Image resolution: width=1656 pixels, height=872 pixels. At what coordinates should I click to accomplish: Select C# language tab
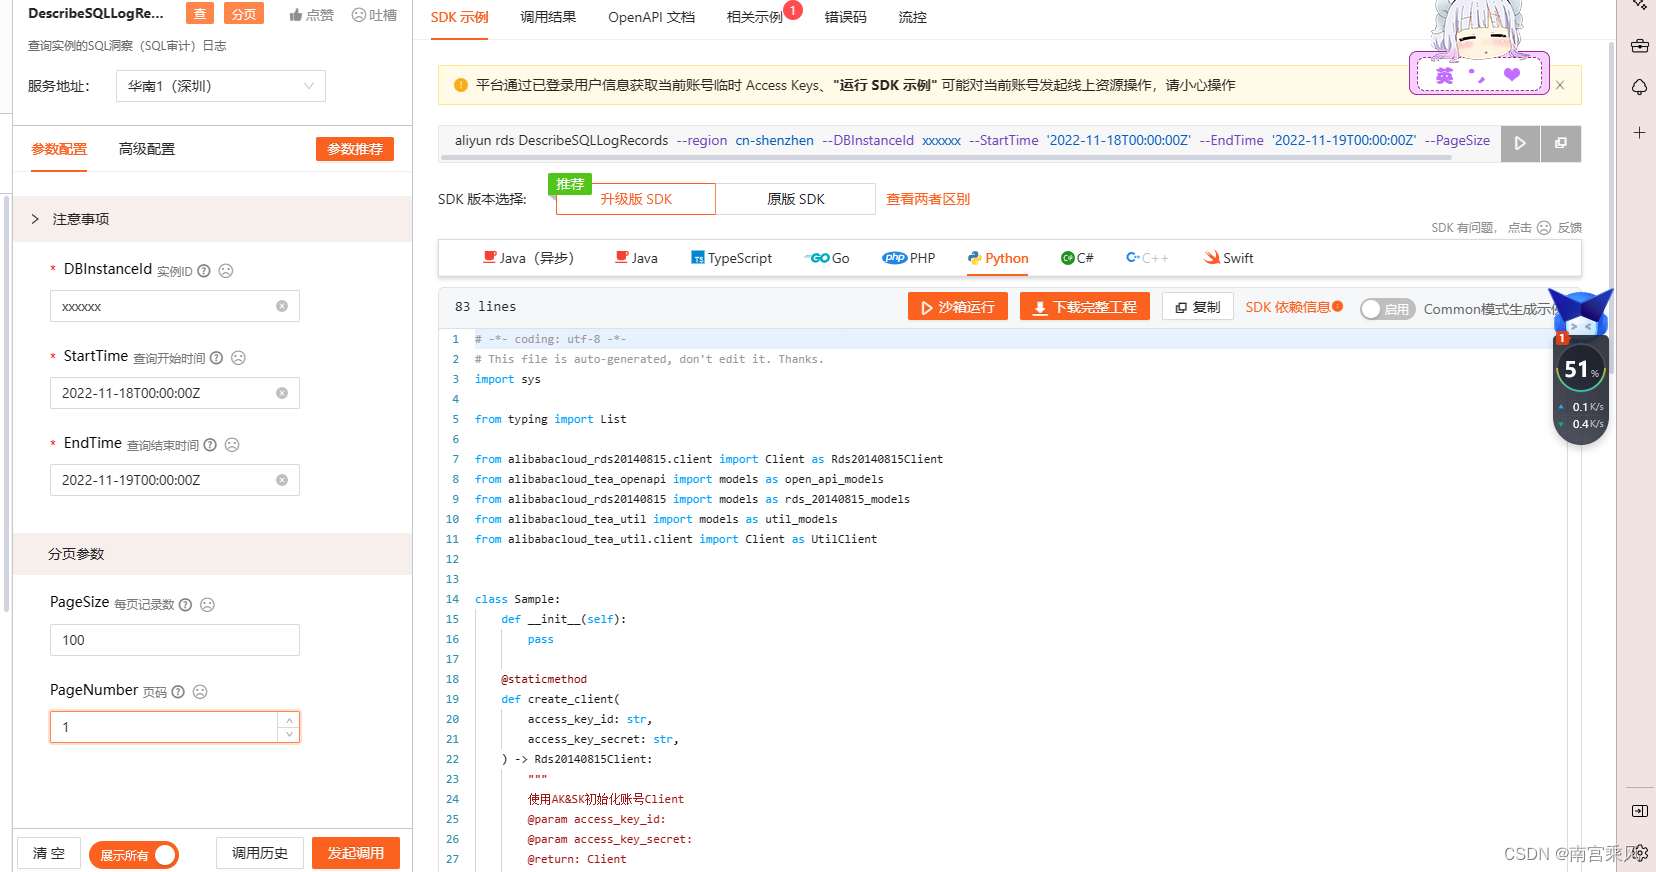click(1077, 258)
